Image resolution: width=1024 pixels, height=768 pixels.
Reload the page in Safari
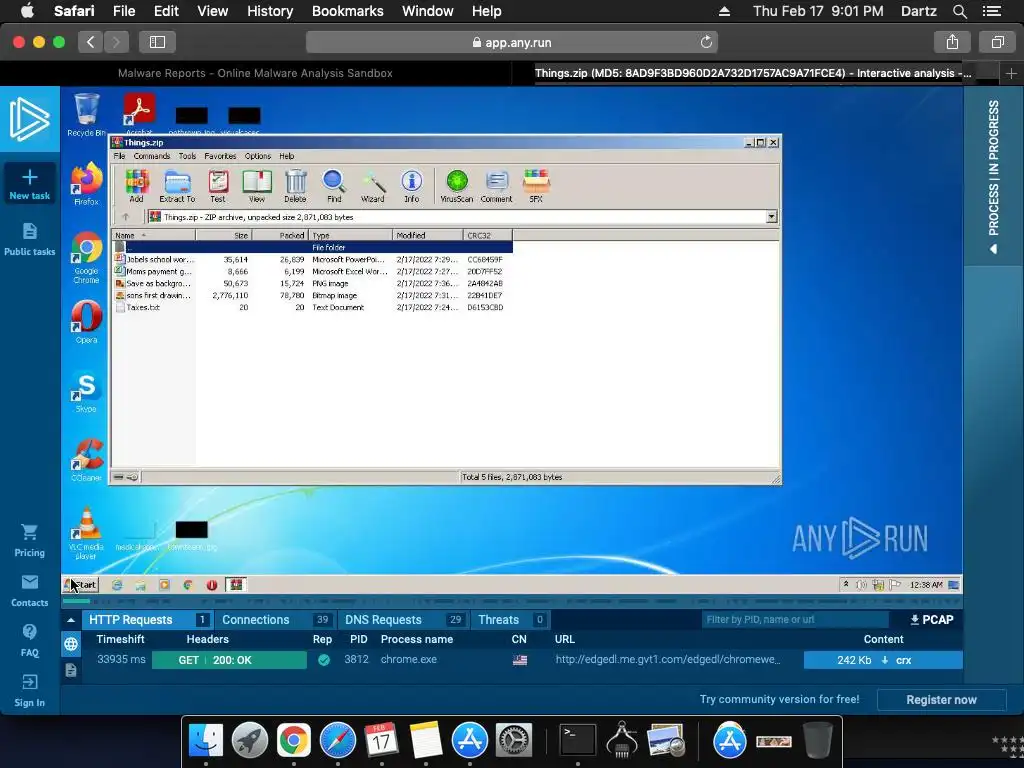coord(706,42)
